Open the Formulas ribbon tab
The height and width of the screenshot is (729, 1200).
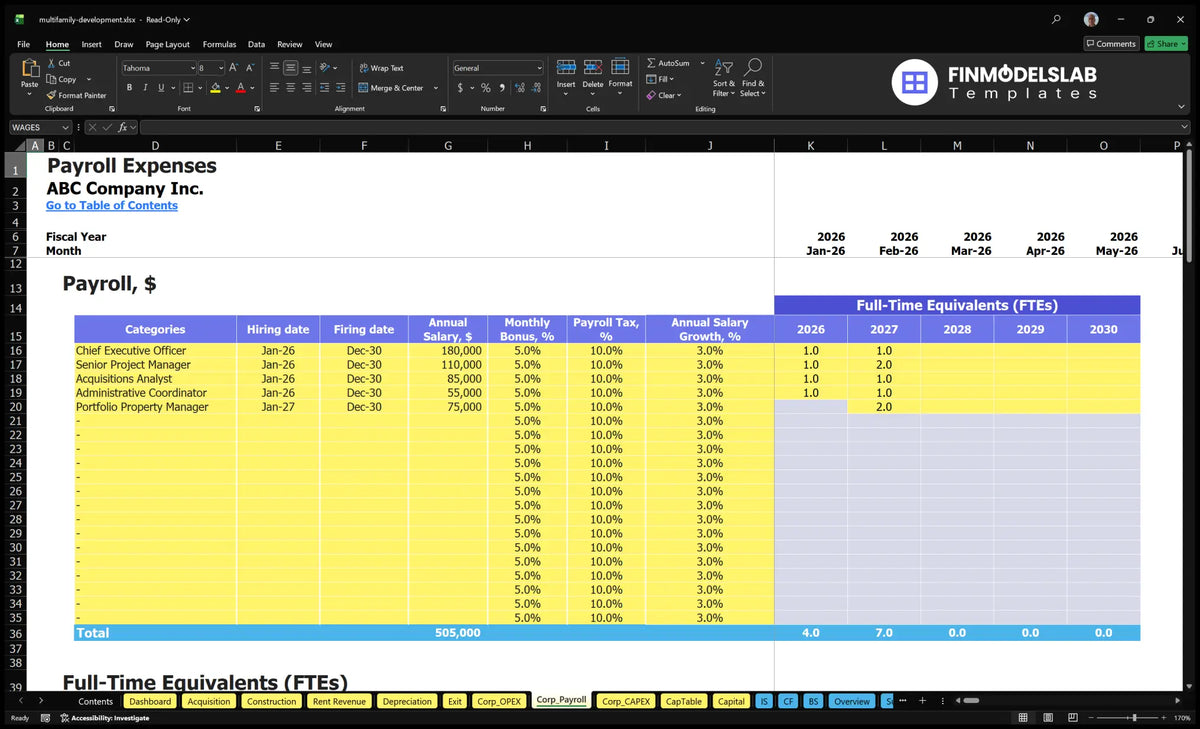pos(219,44)
